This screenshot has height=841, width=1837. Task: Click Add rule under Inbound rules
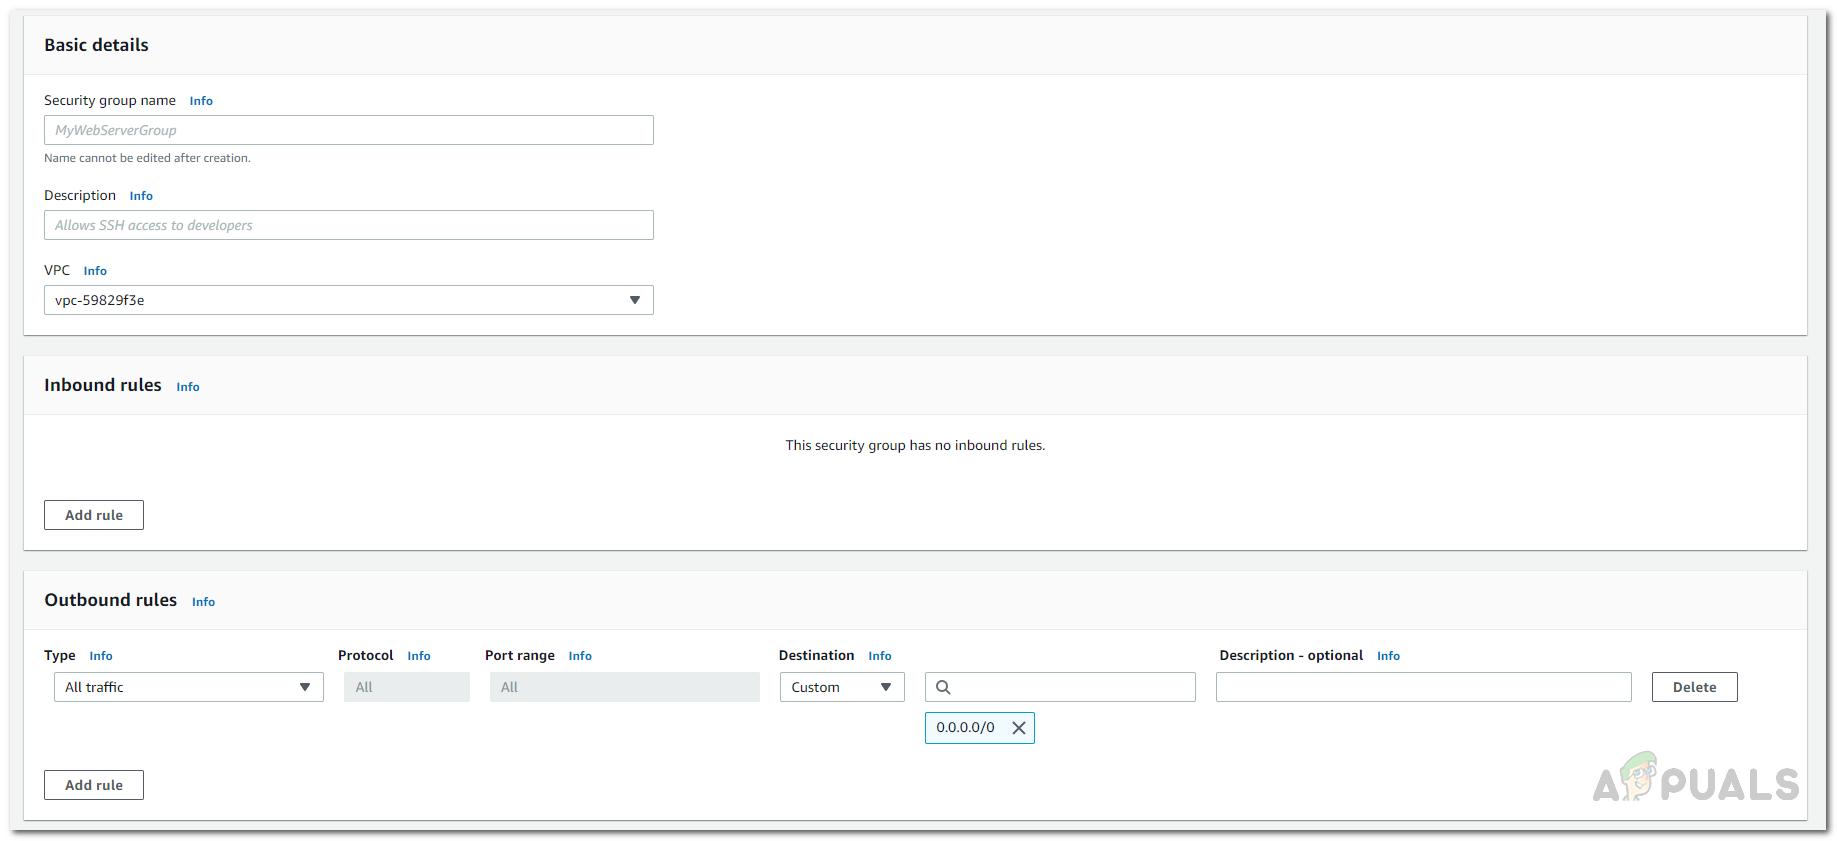[x=94, y=515]
